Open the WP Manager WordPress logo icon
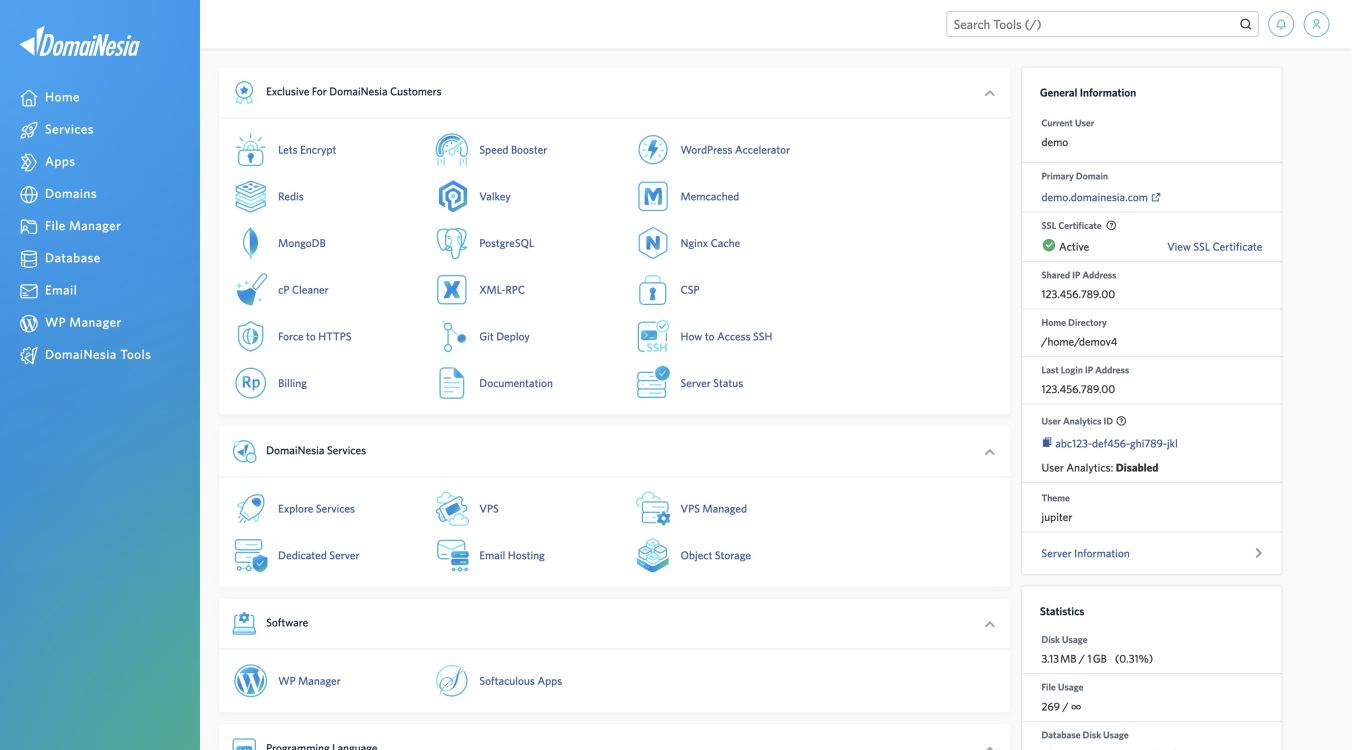Screen dimensions: 1352x750 [x=250, y=681]
